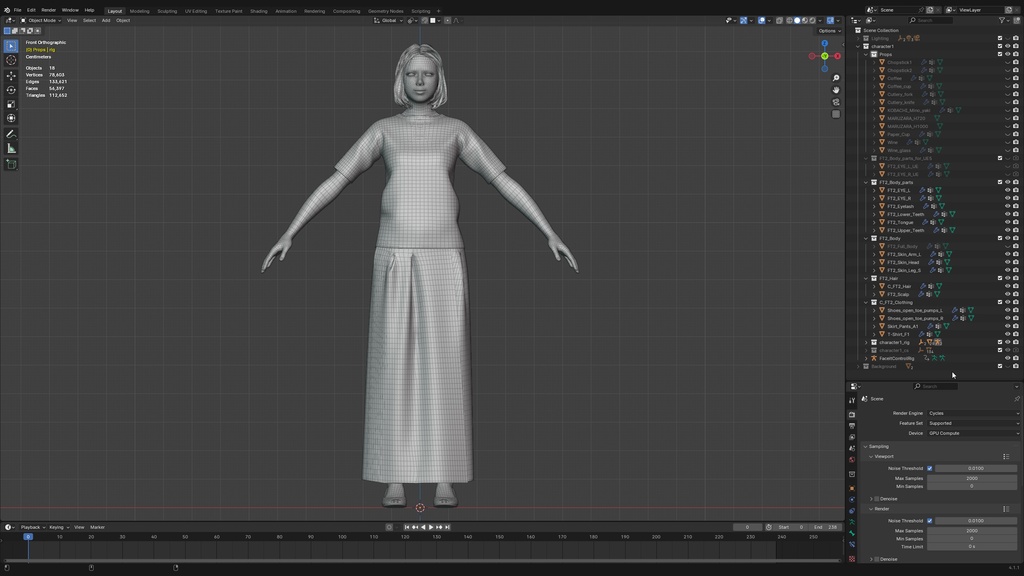Click the jump-to-end playback control in the timeline
Image resolution: width=1024 pixels, height=576 pixels.
click(x=447, y=527)
